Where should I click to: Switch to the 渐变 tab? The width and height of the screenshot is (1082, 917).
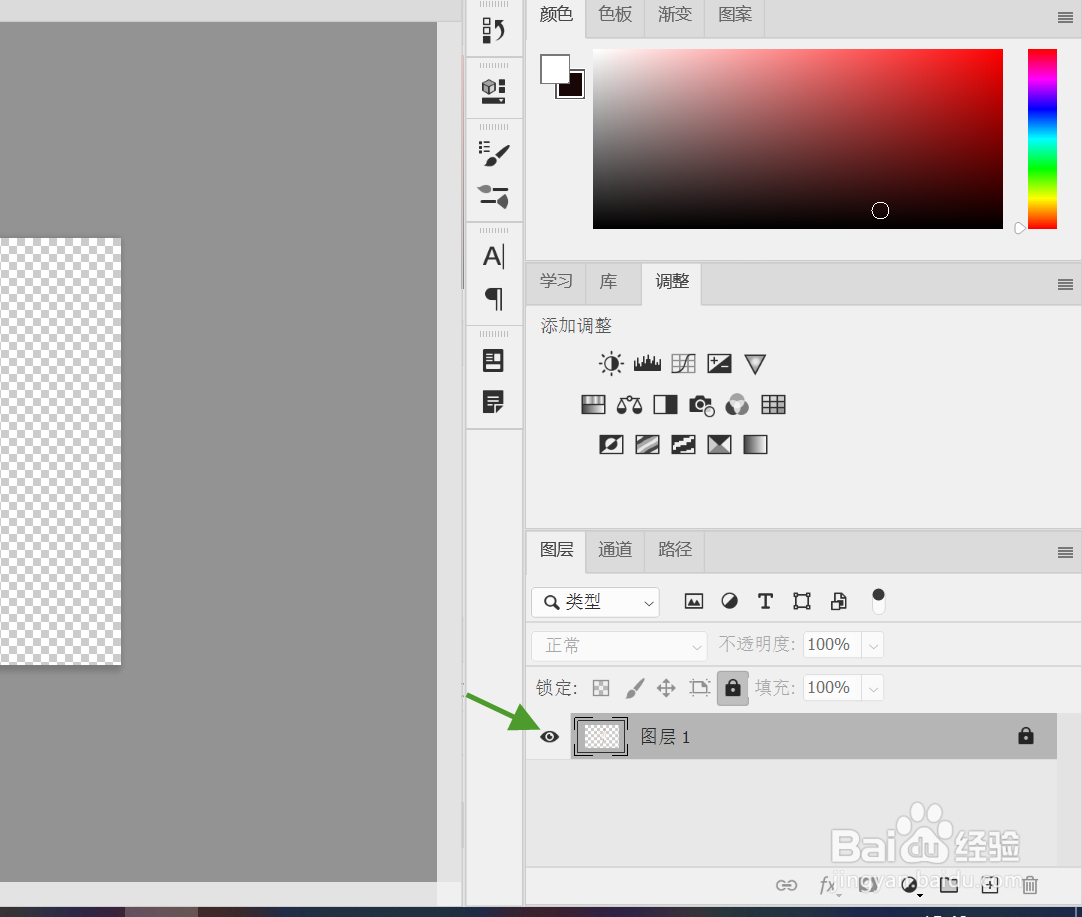[674, 14]
